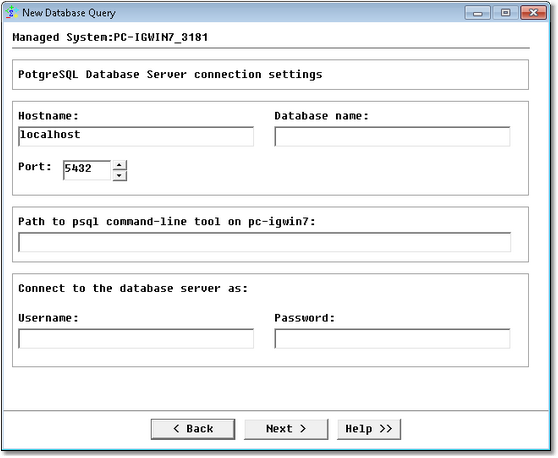Click the Hostname field containing localhost
558x458 pixels.
(136, 136)
